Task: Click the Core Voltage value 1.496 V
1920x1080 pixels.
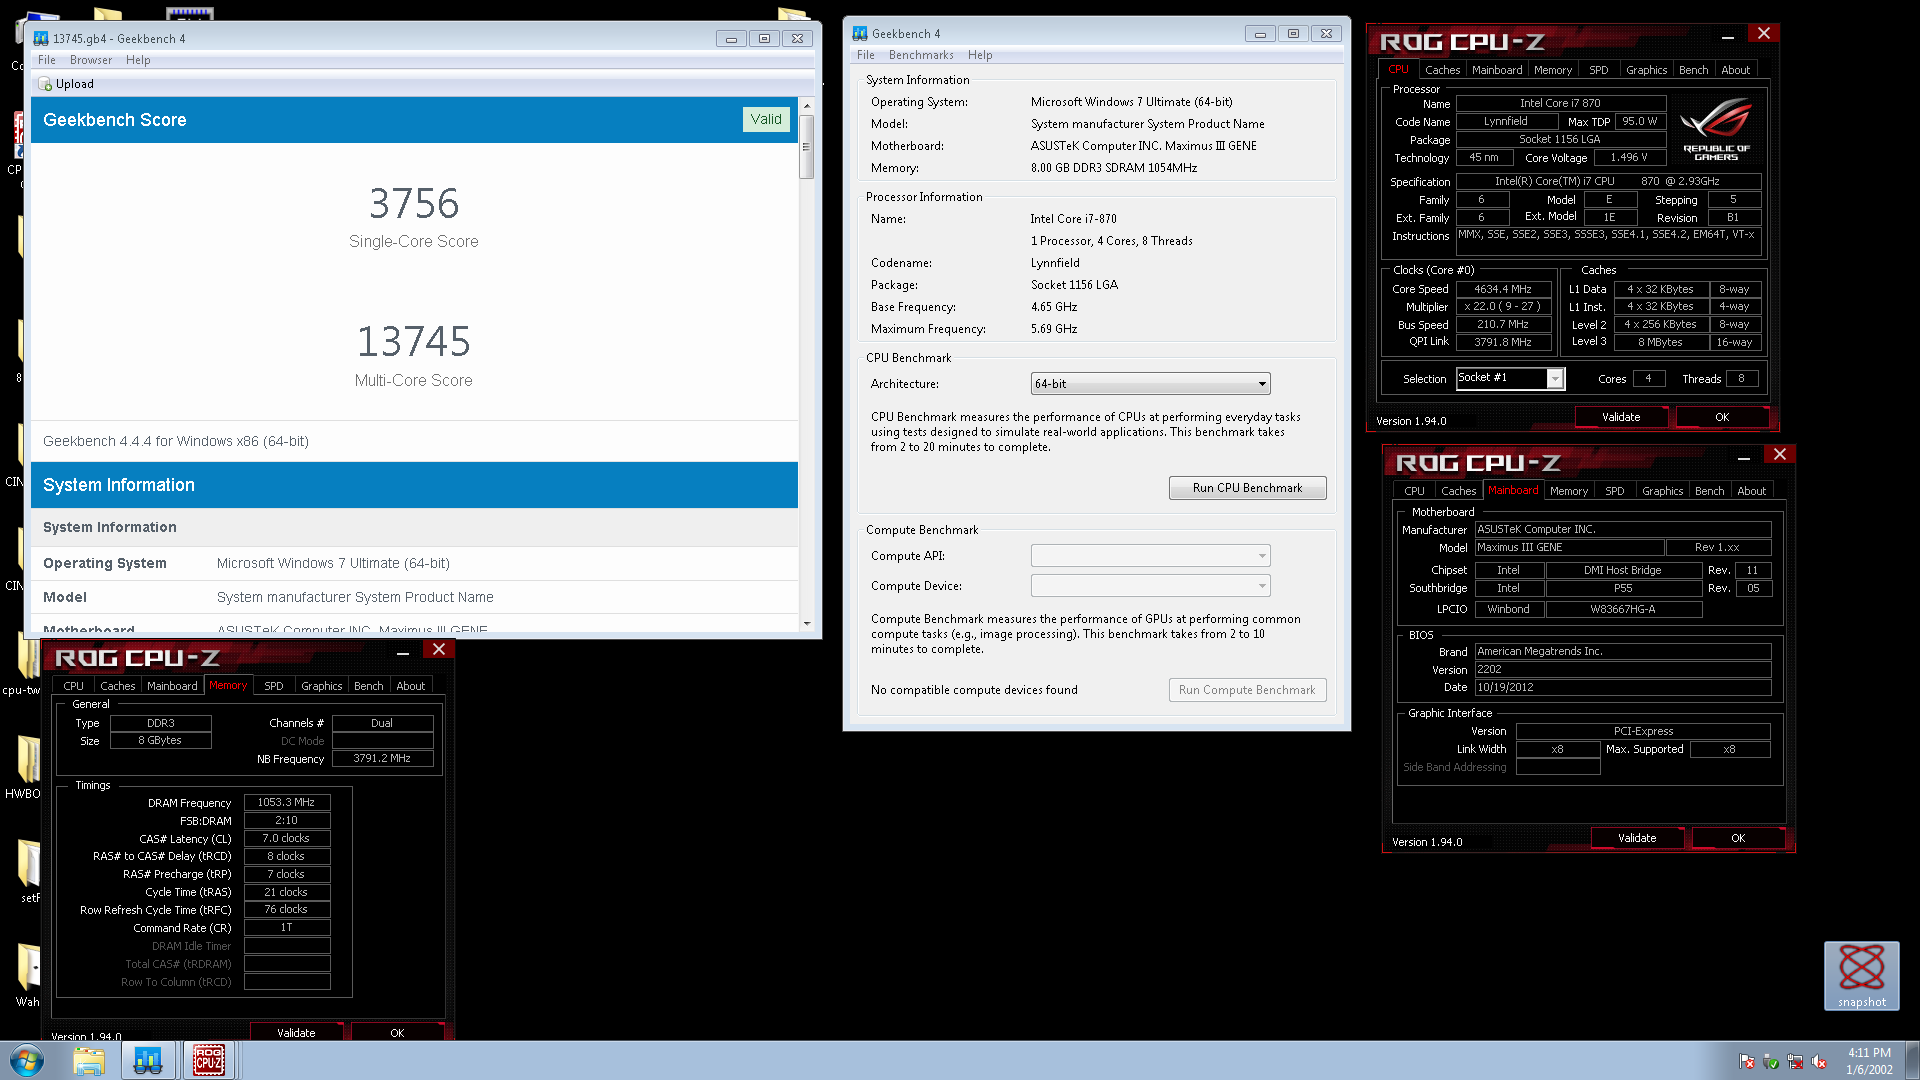Action: pos(1629,157)
